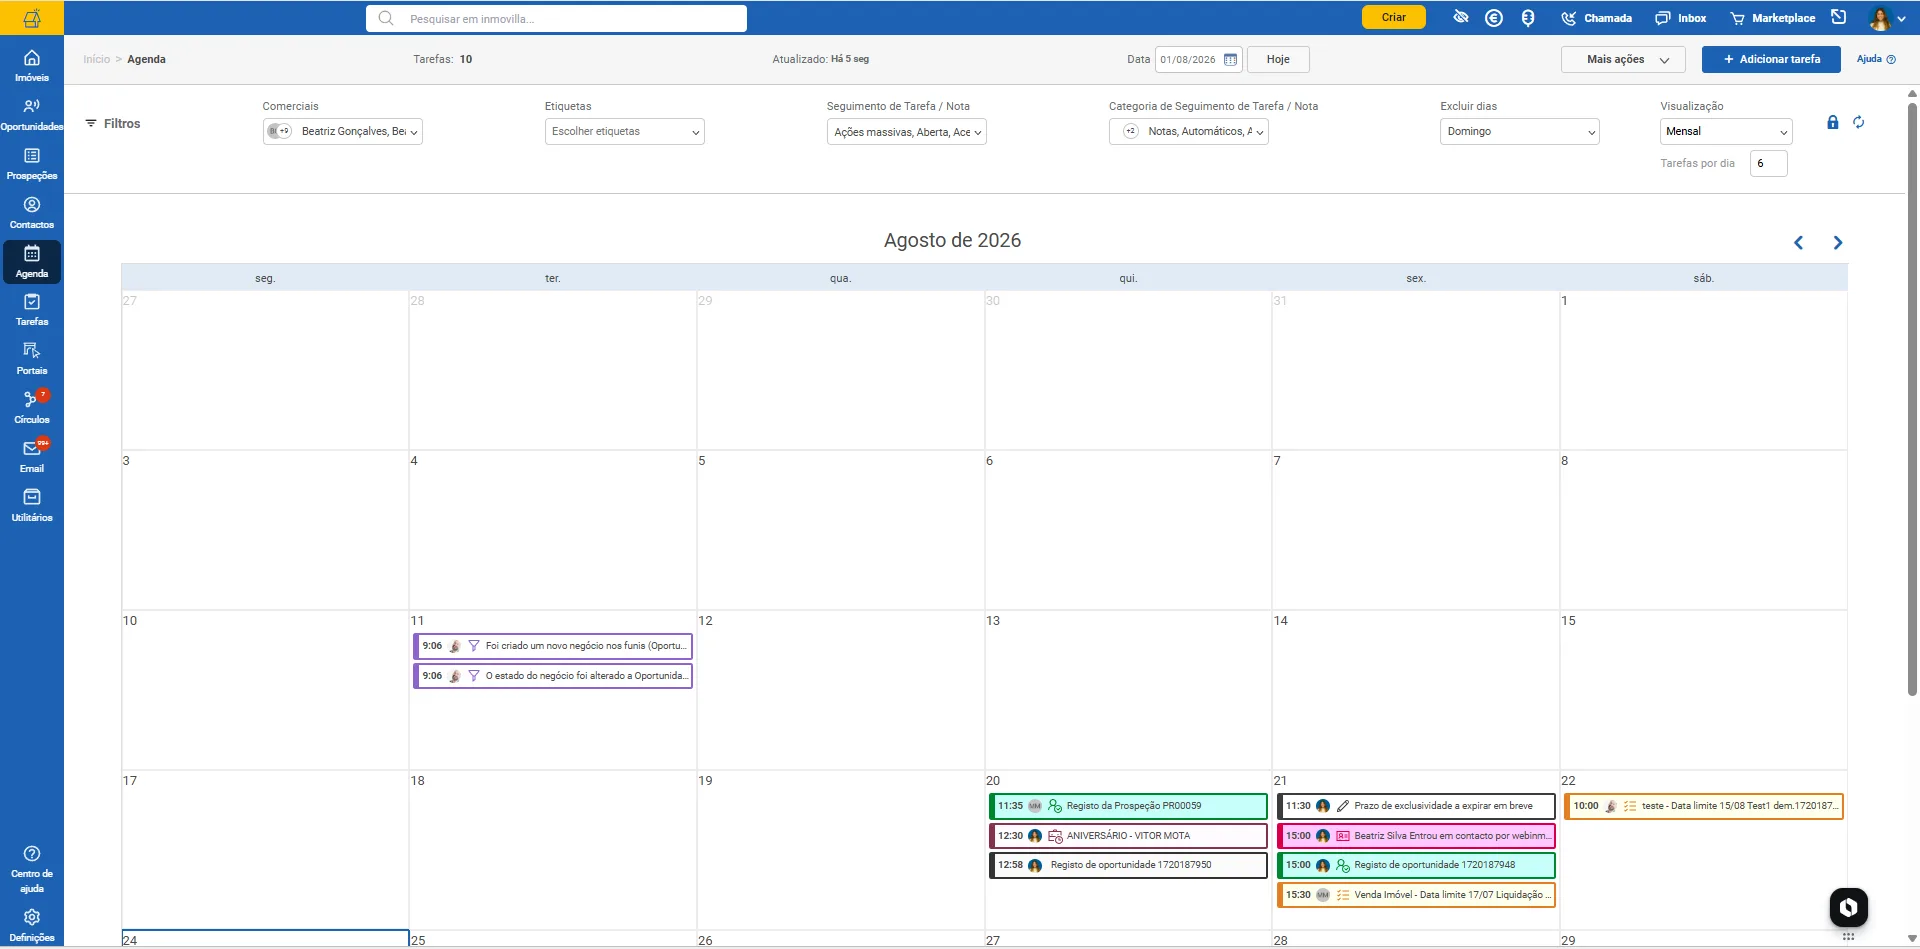Open the Imóveis section in sidebar
The image size is (1920, 949).
click(x=32, y=66)
